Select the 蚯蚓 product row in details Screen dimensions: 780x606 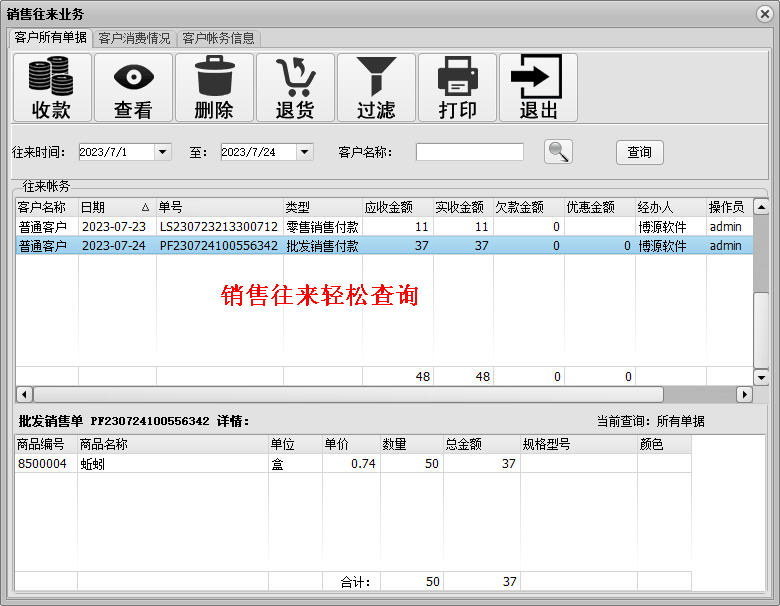170,464
